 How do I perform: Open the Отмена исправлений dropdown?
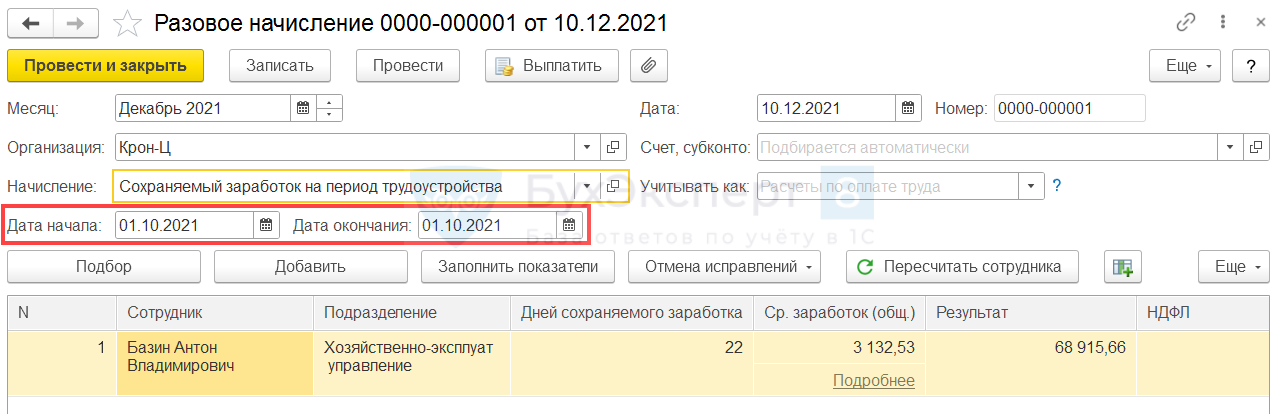tap(724, 267)
